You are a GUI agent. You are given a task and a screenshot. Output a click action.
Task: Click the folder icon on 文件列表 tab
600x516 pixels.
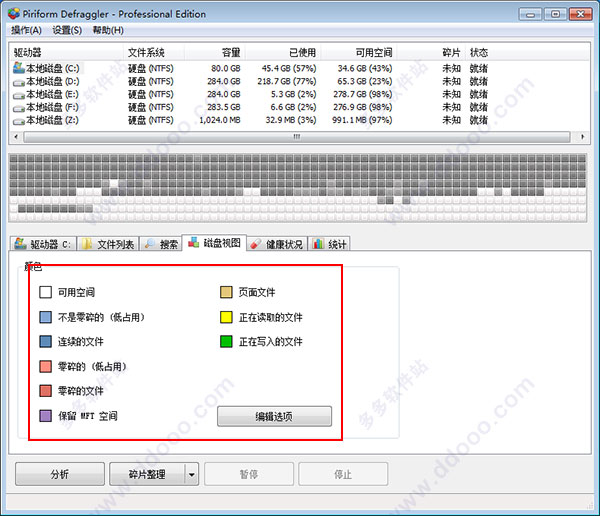(x=87, y=244)
